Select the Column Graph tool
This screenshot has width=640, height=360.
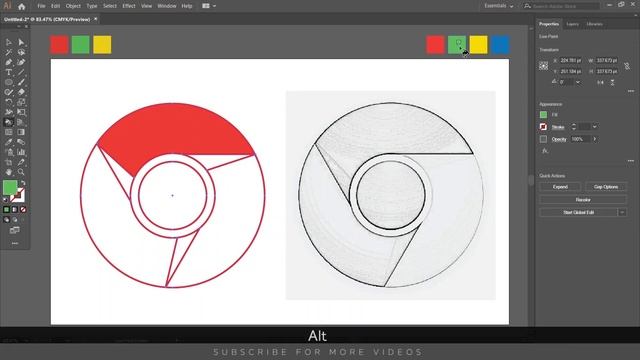21,152
